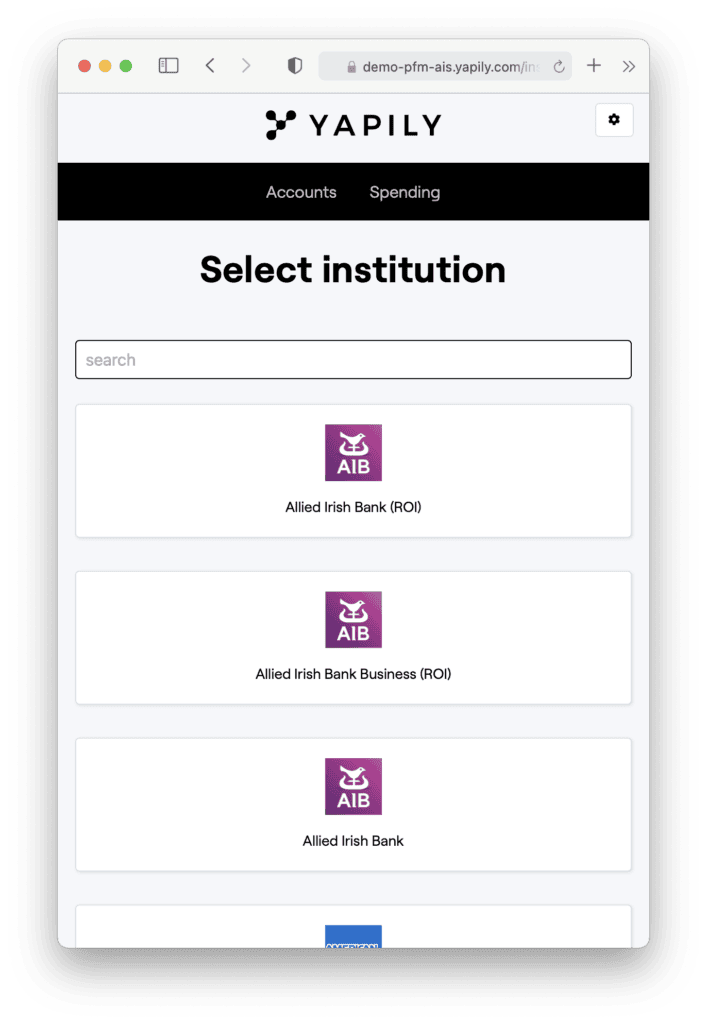Select the Allied Irish Bank (ROI) label
707x1024 pixels.
click(x=353, y=507)
